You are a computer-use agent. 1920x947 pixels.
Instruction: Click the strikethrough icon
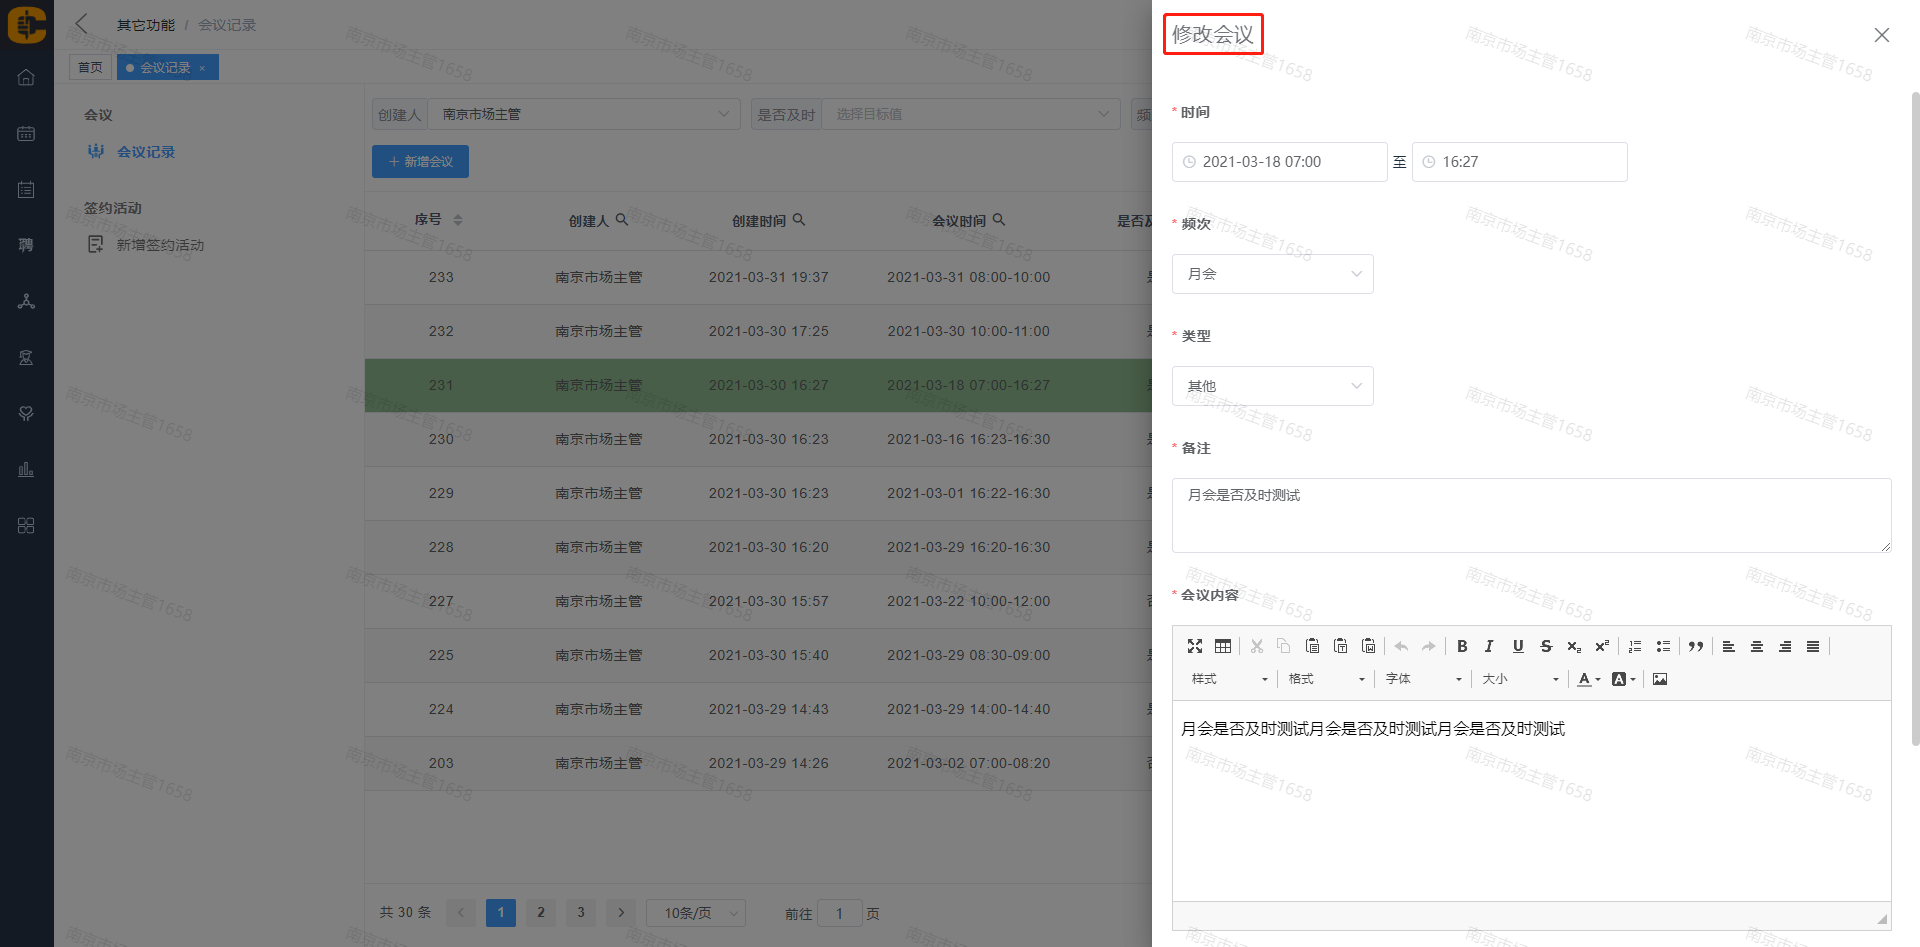[x=1546, y=647]
